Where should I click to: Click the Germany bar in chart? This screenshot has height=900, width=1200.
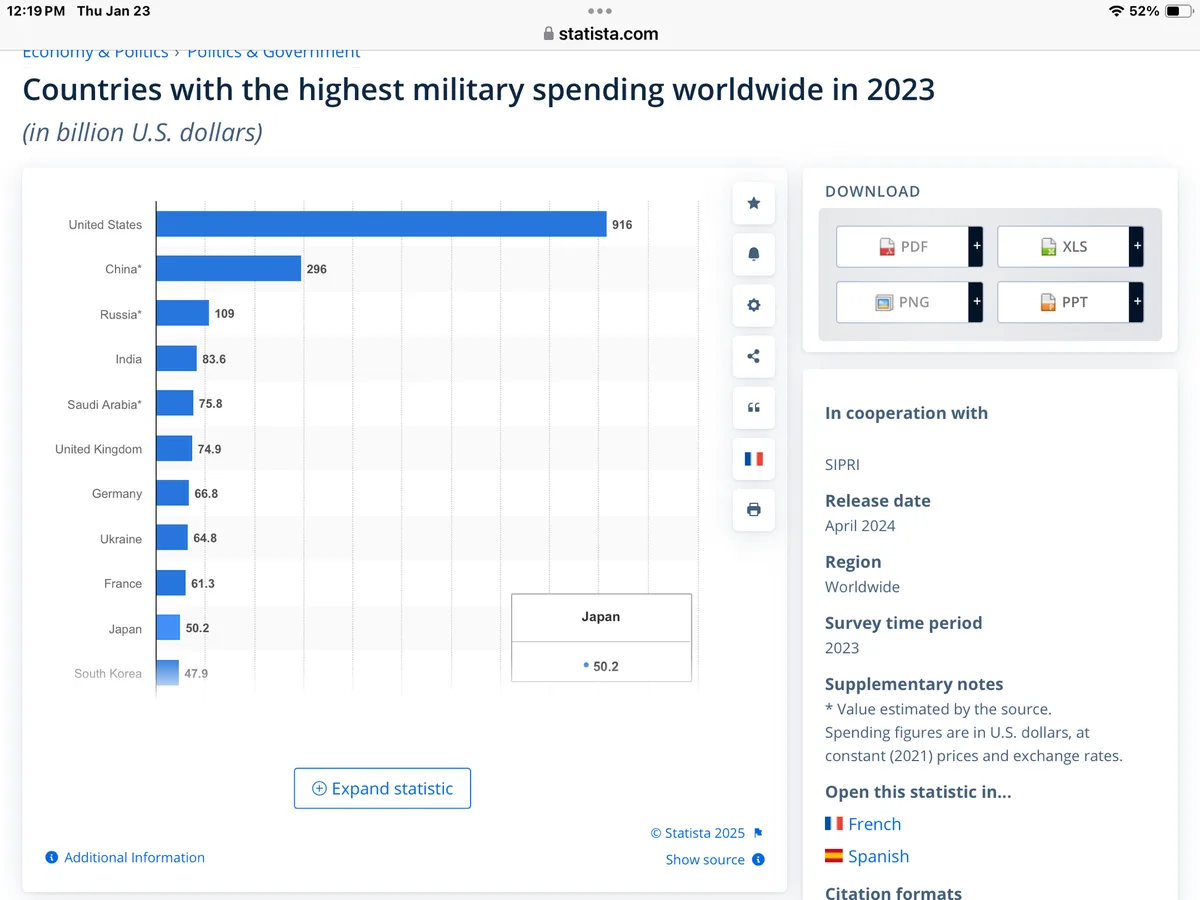pos(173,493)
